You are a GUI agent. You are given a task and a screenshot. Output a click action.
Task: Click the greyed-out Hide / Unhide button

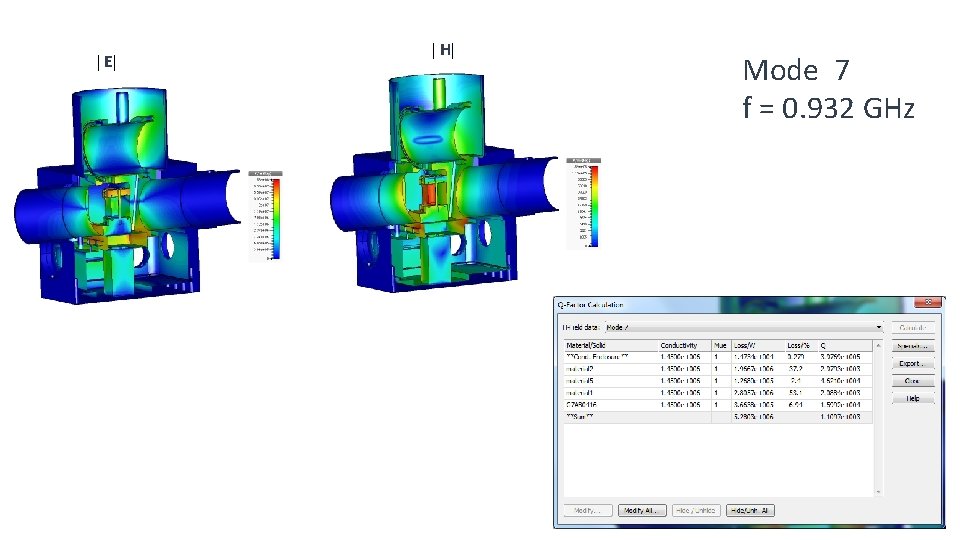696,511
